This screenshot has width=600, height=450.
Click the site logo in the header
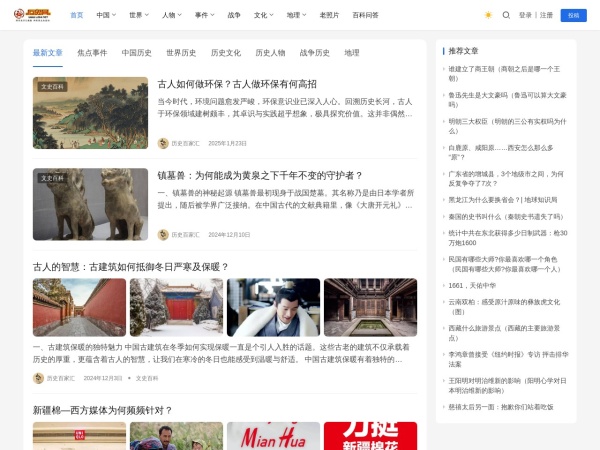(32, 15)
